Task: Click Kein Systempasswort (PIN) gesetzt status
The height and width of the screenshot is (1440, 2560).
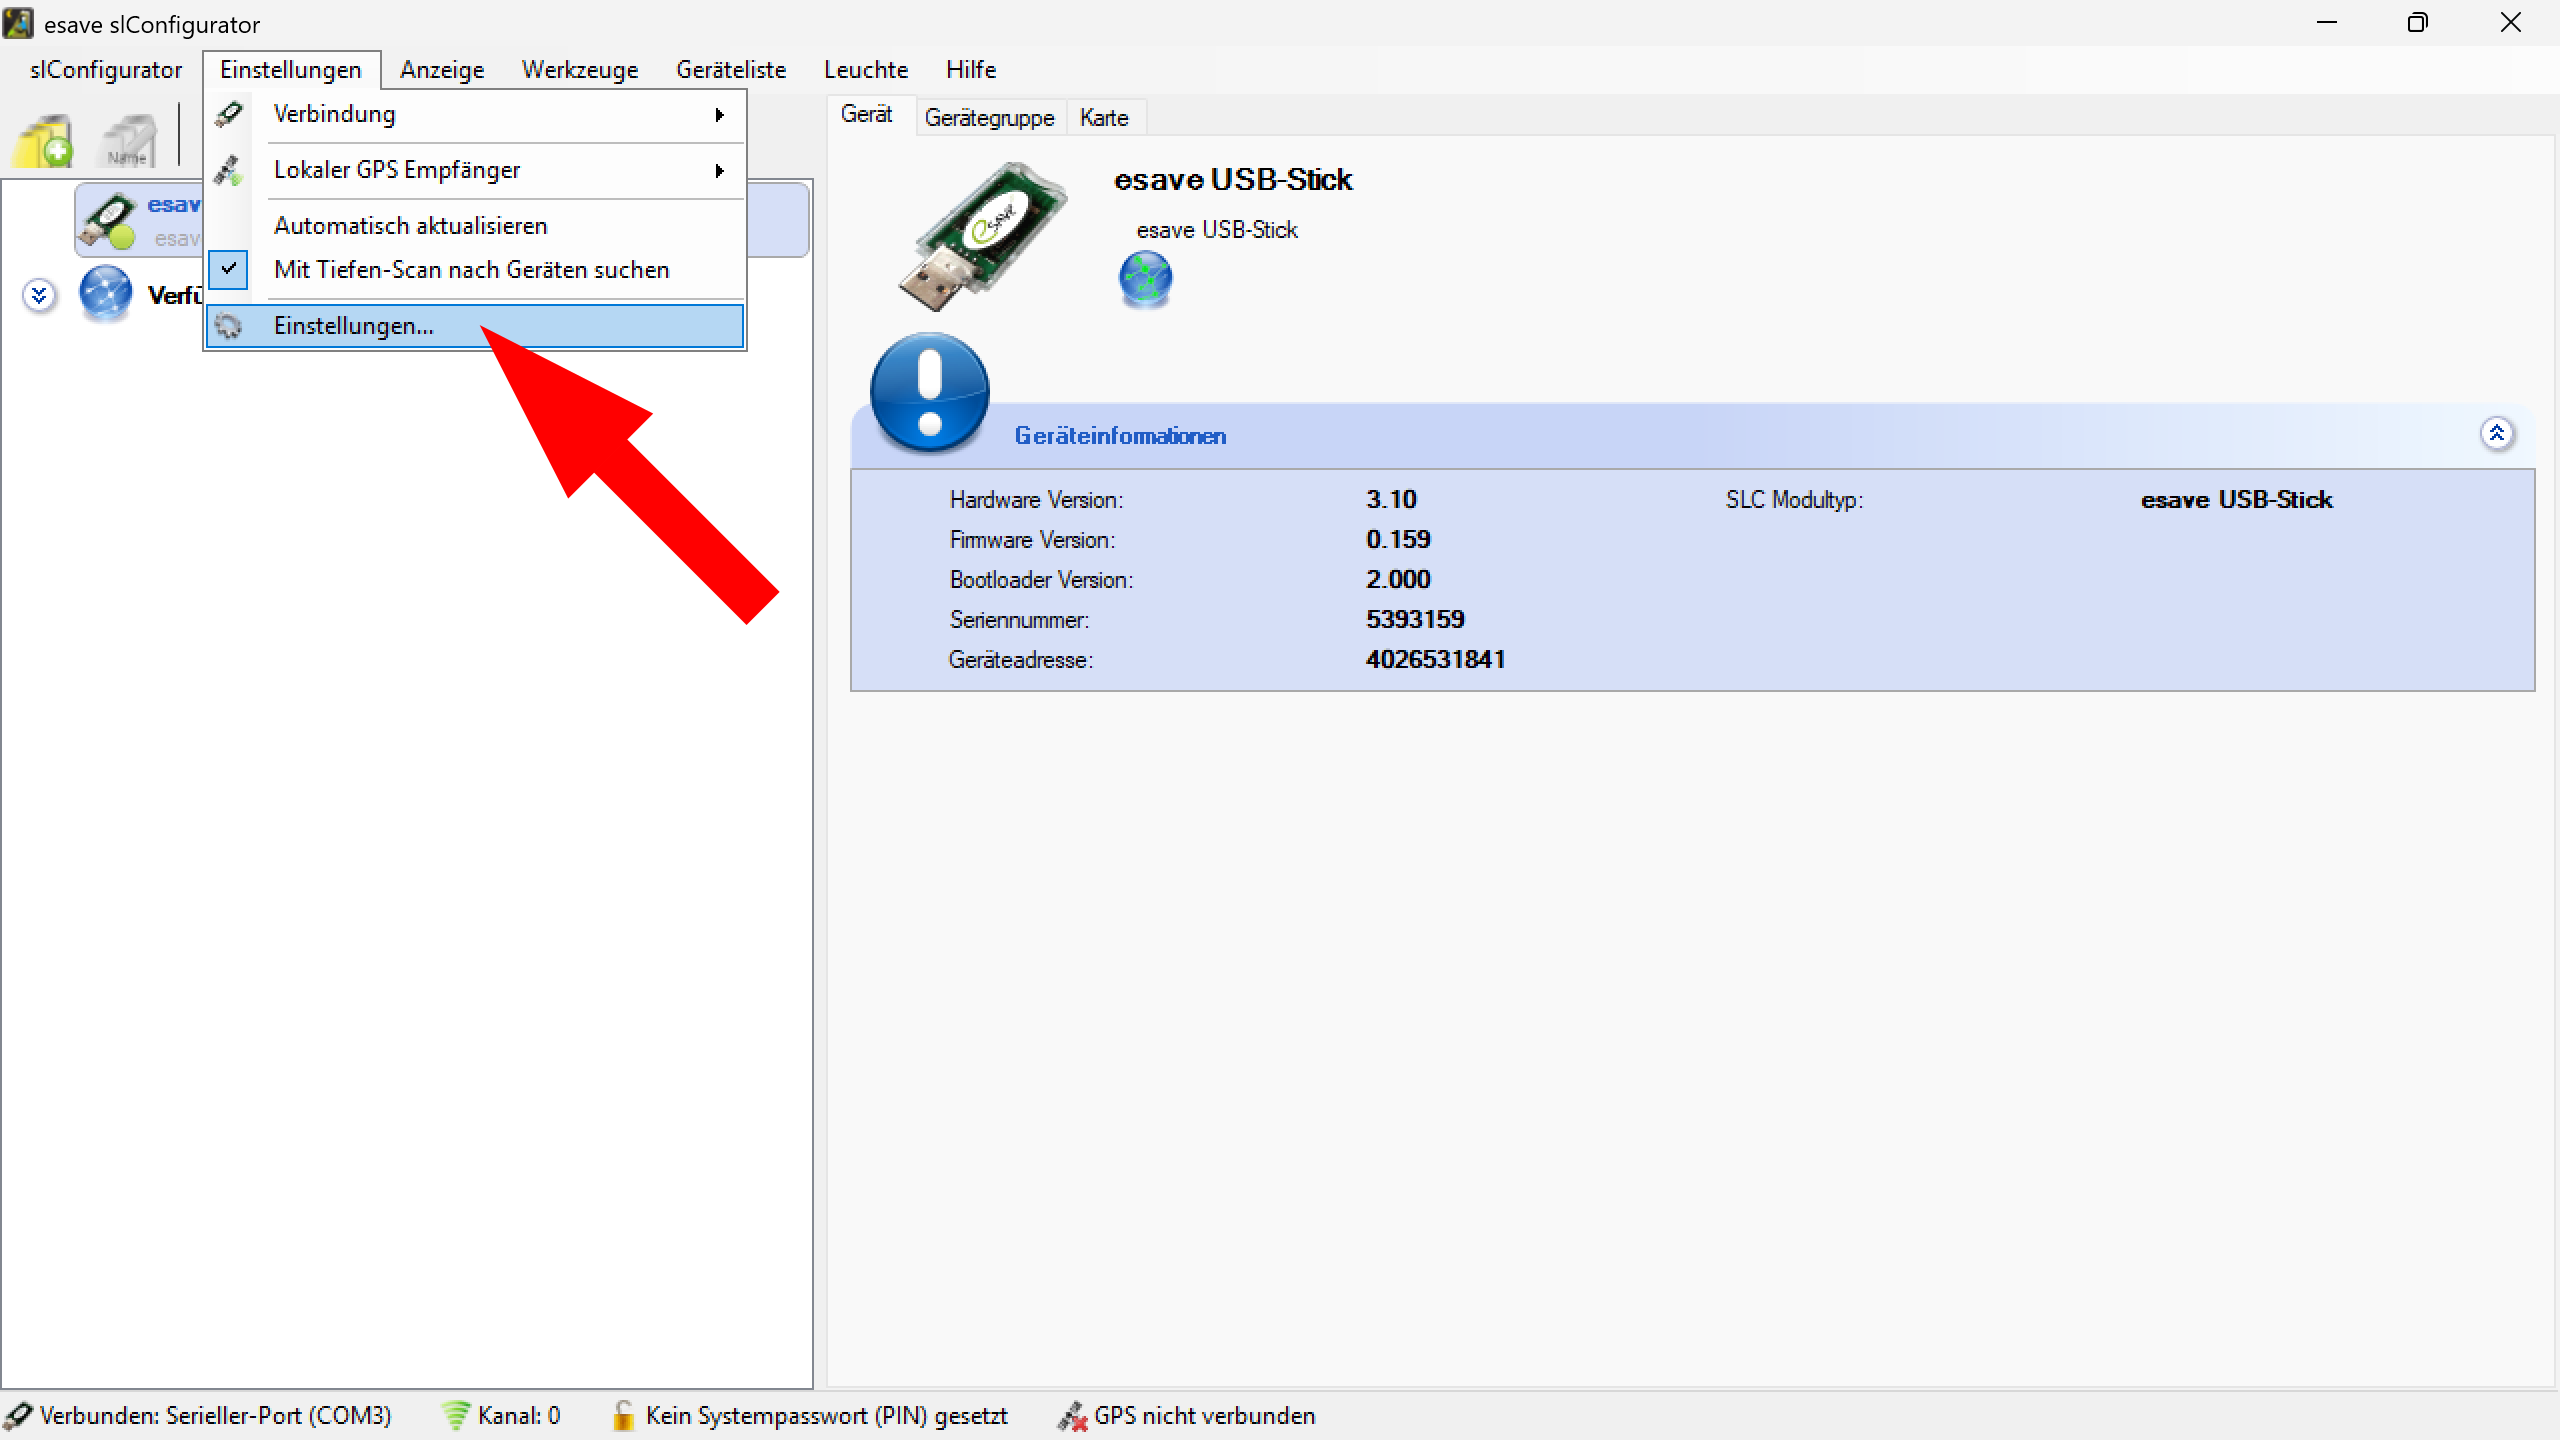Action: [826, 1416]
